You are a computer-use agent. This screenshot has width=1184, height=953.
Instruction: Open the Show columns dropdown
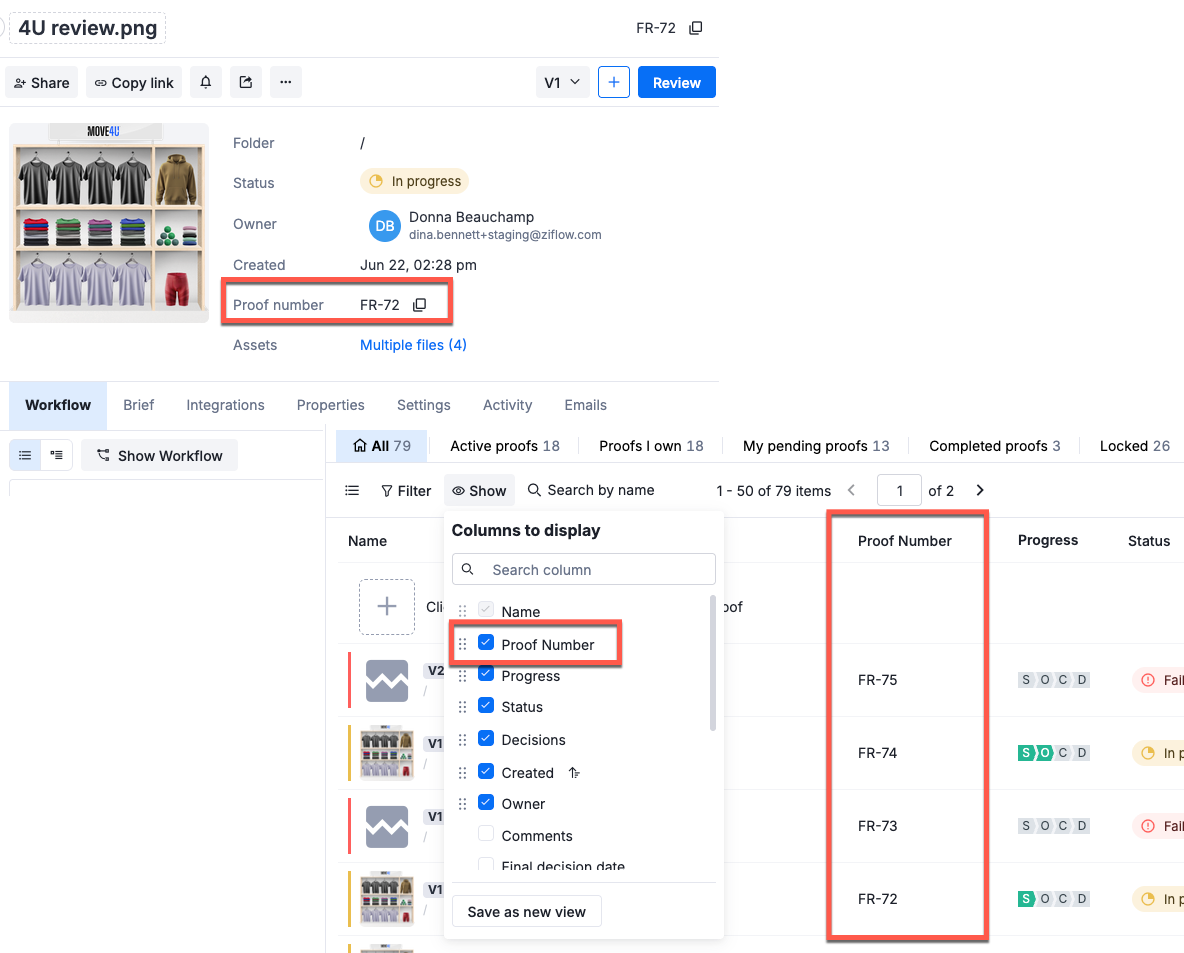[x=479, y=491]
